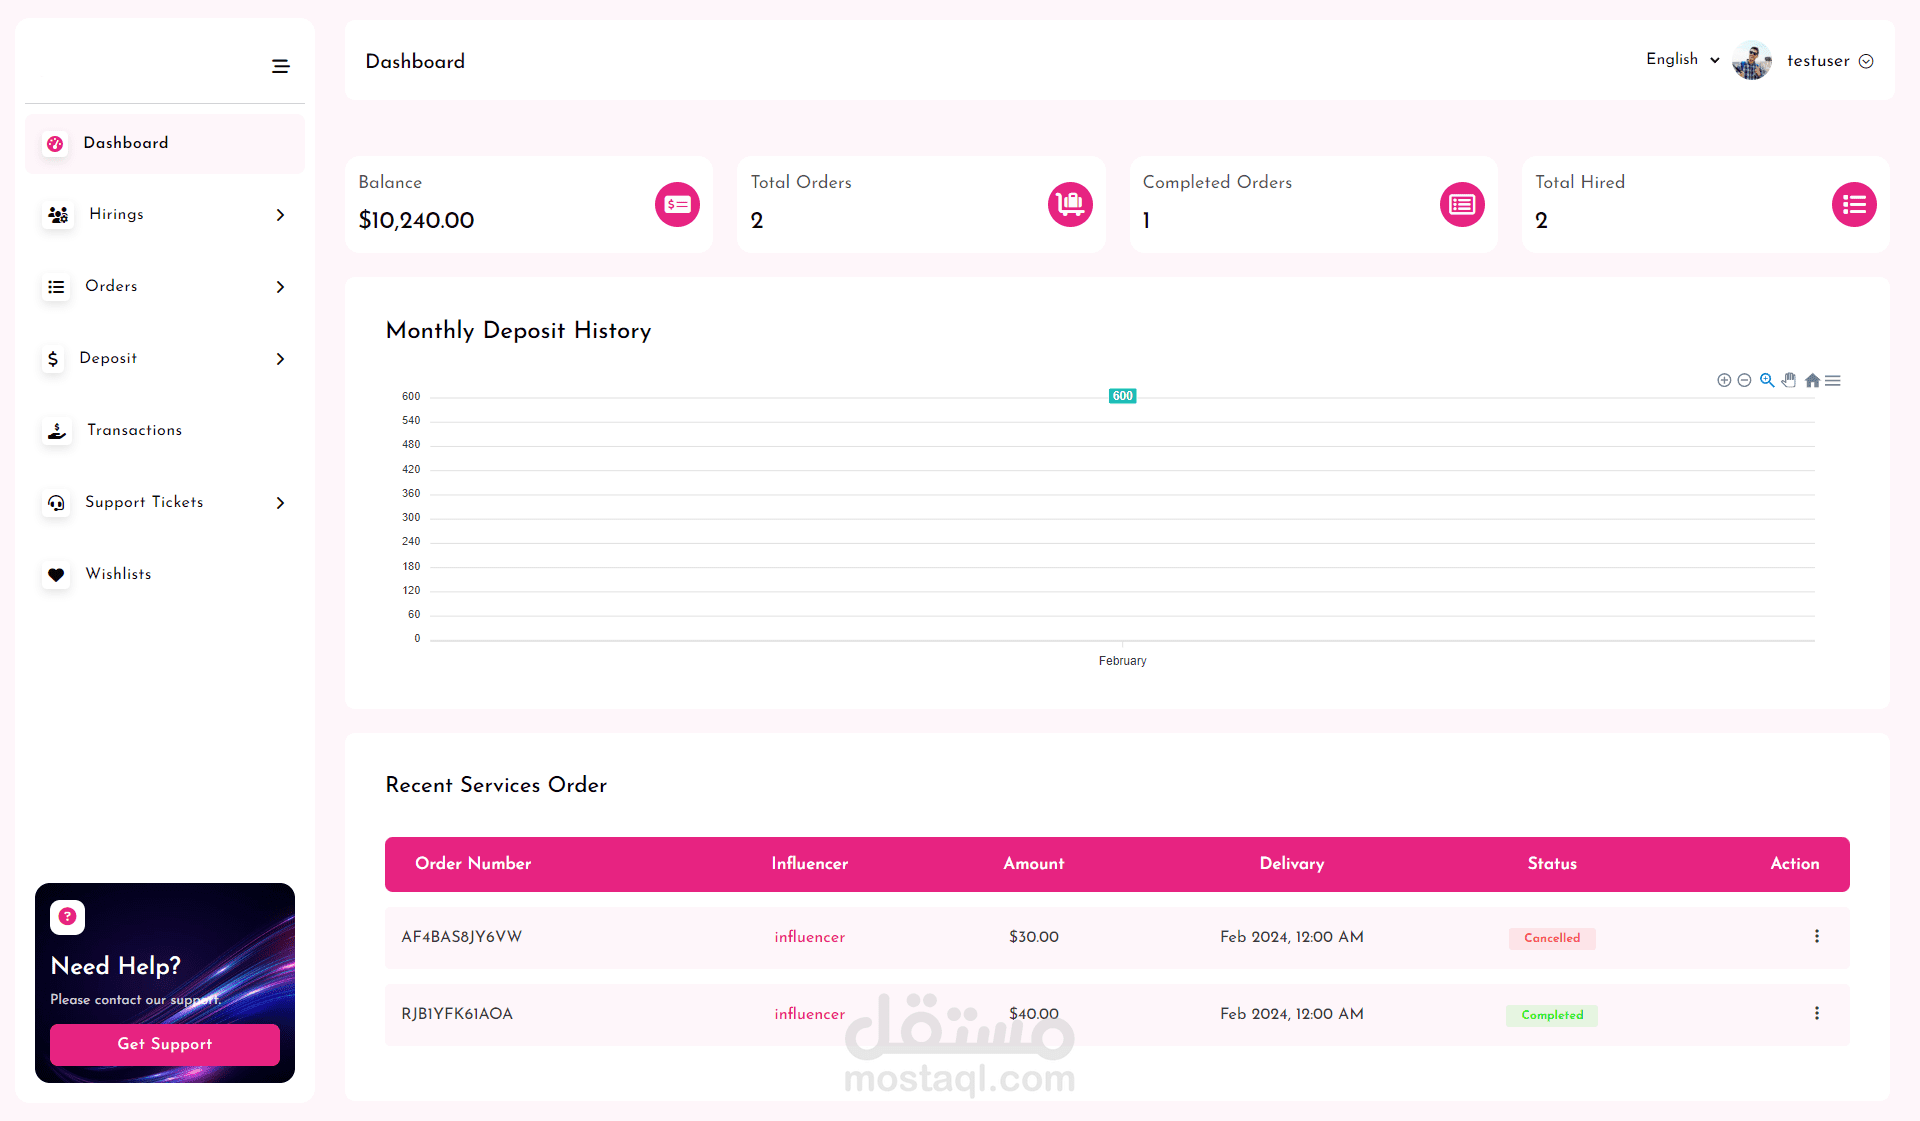
Task: Activate the chart panning hand tool
Action: pyautogui.click(x=1789, y=380)
